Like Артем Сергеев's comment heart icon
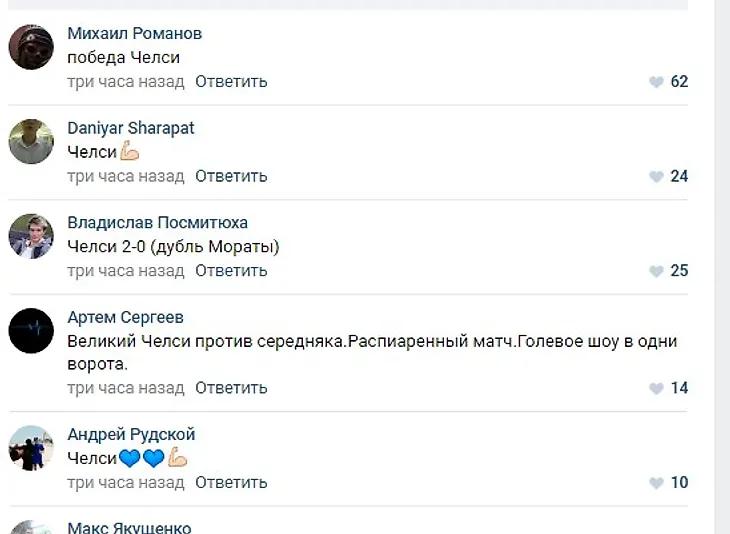 click(x=656, y=388)
